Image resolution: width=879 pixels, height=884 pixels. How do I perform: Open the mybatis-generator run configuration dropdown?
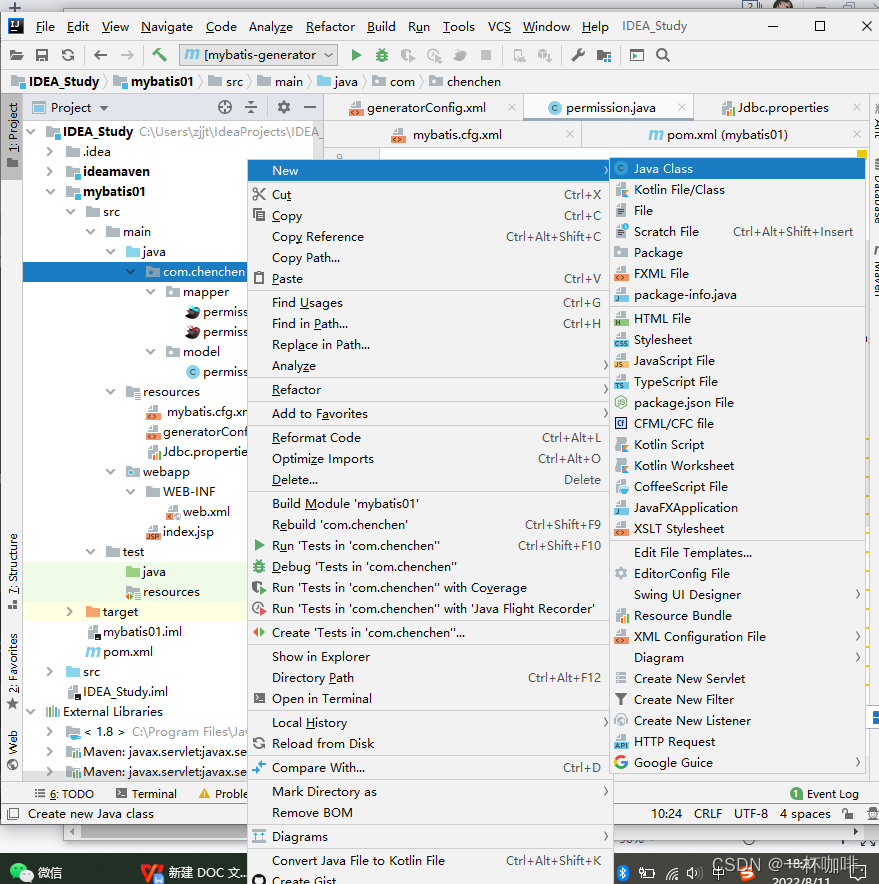click(259, 55)
